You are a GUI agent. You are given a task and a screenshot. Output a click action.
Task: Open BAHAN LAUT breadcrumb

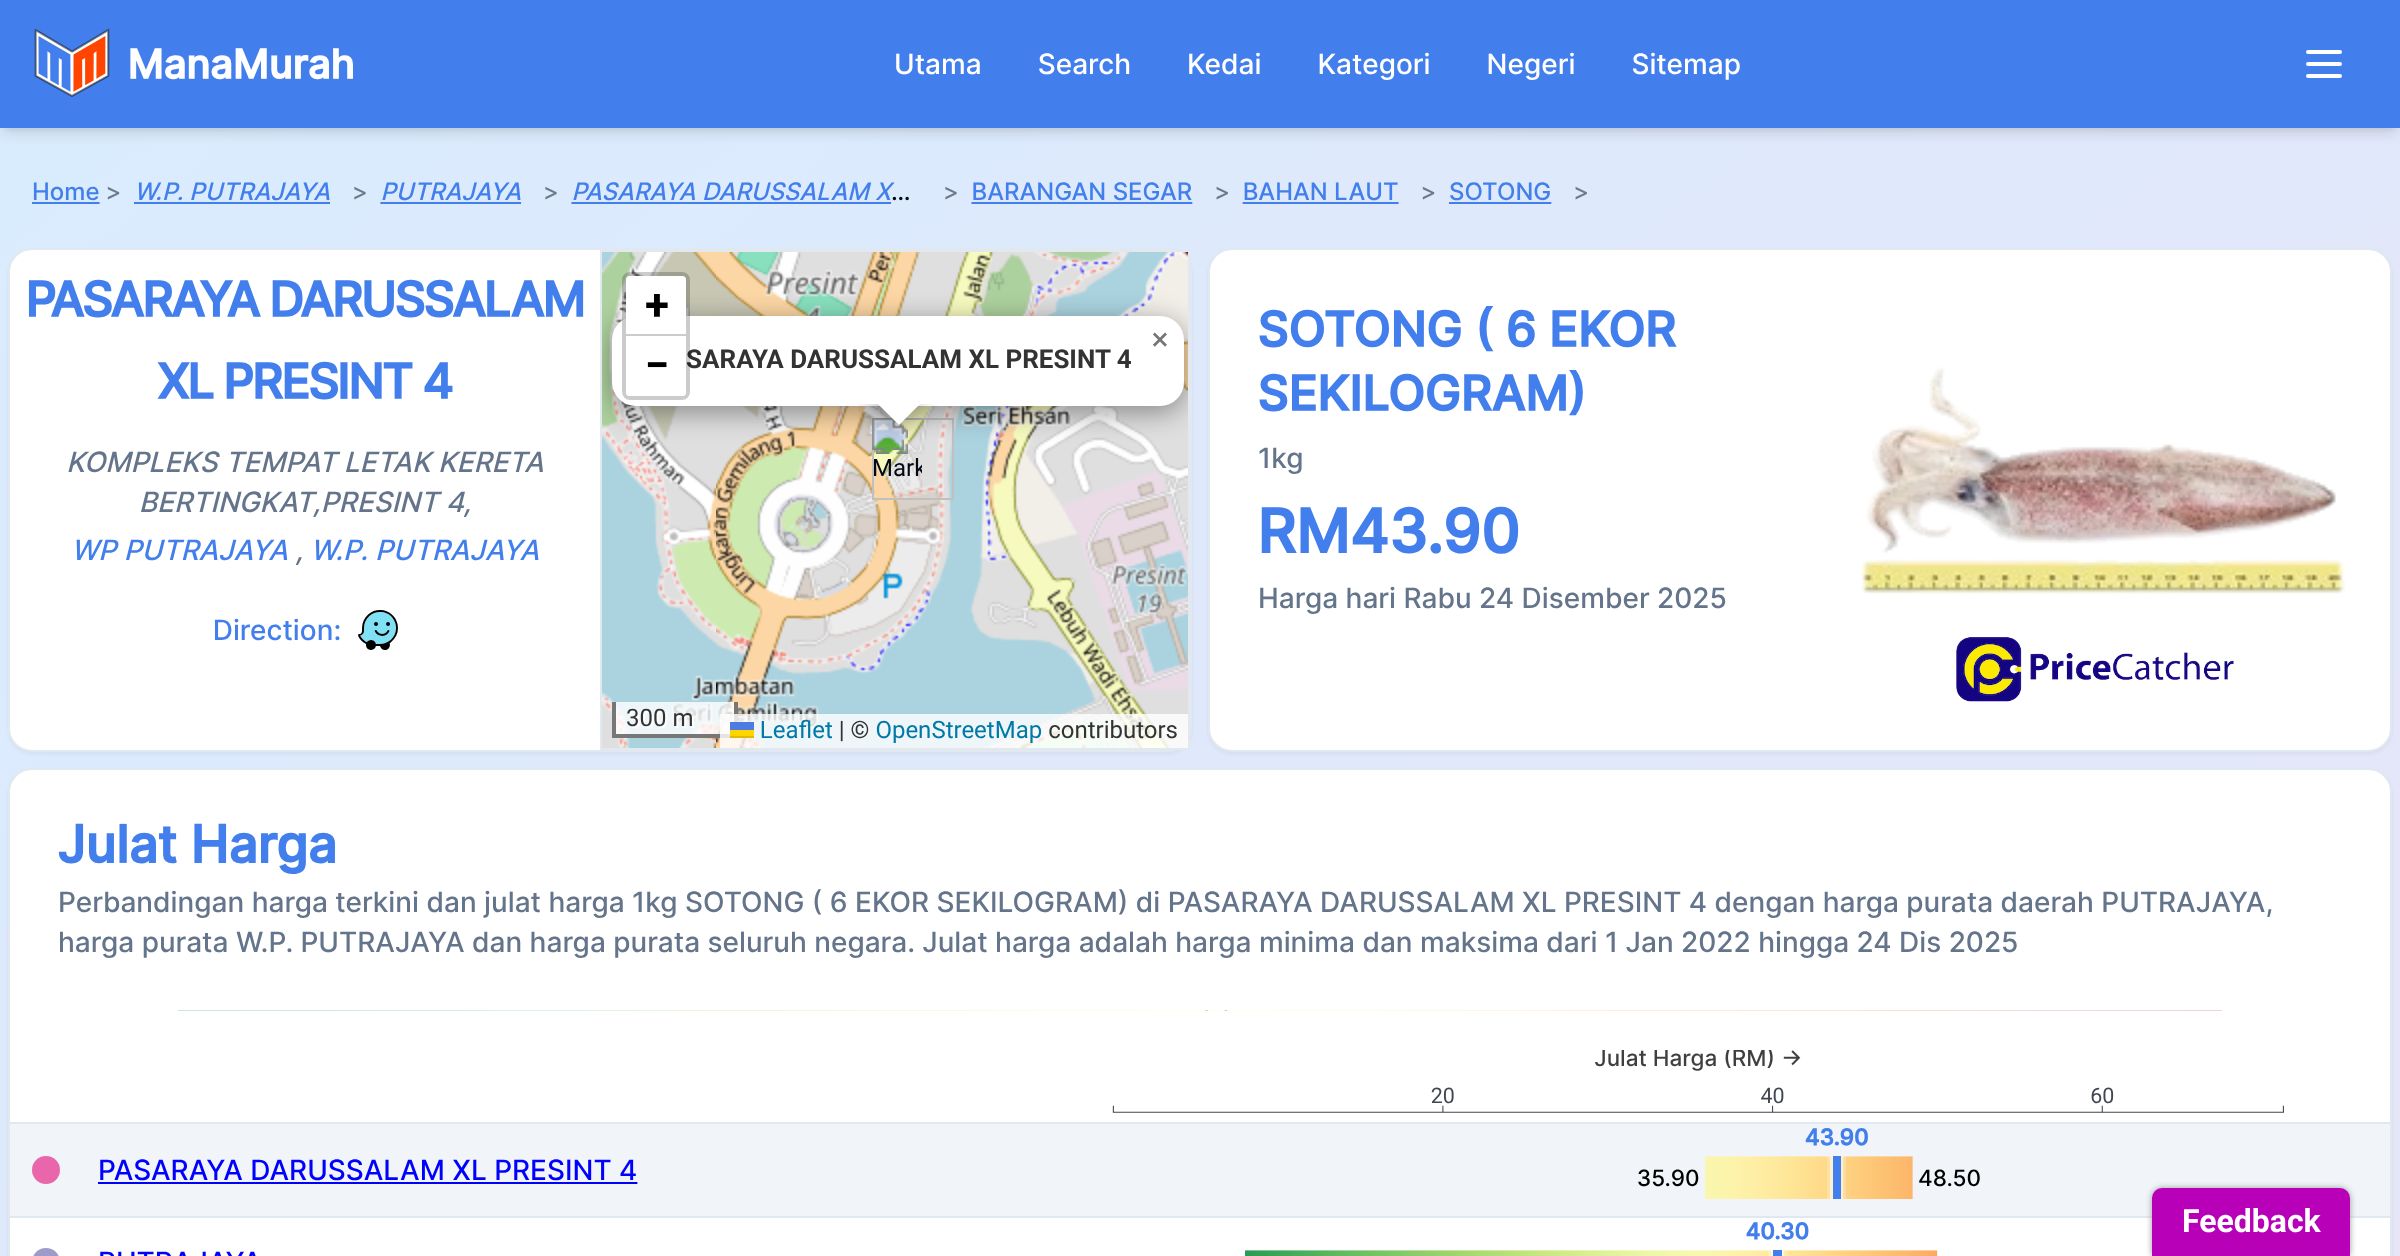pos(1319,191)
